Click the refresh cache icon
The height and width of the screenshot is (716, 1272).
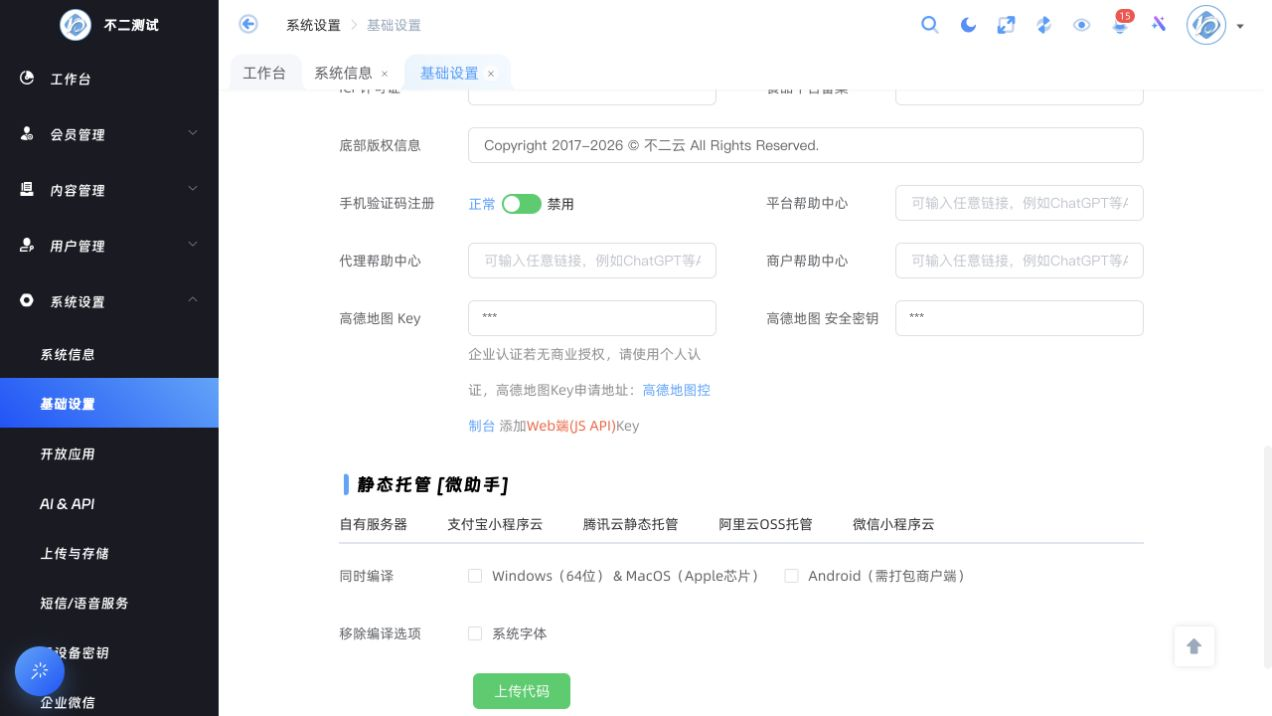coord(1044,25)
